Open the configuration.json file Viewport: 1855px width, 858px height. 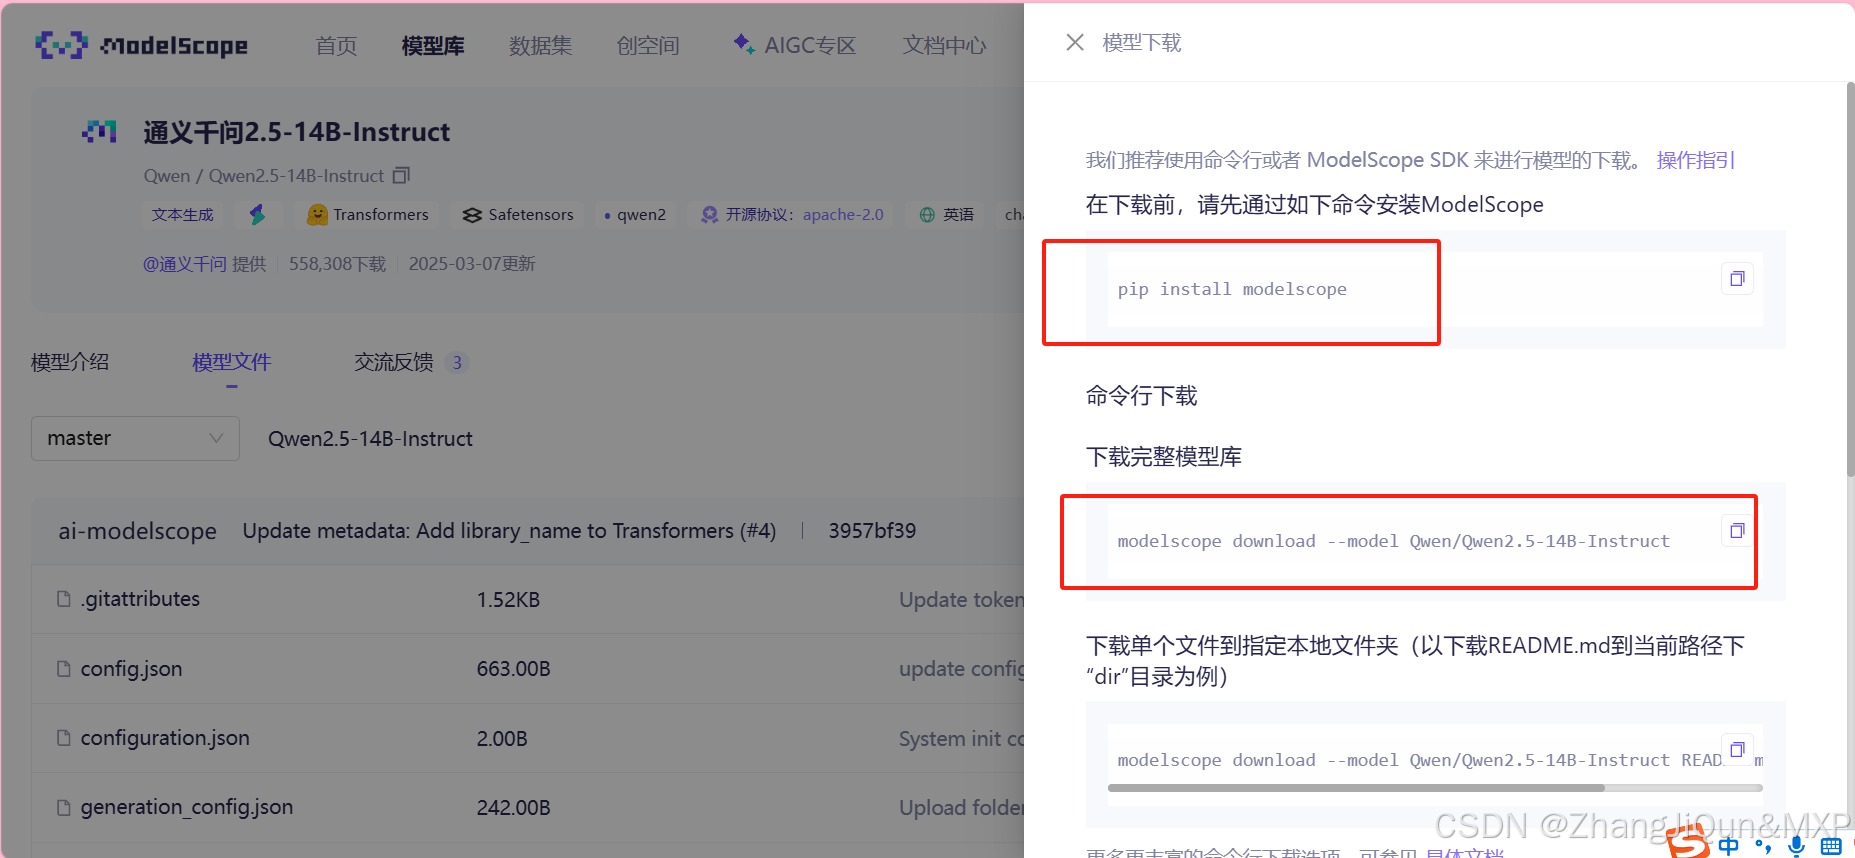[x=165, y=738]
